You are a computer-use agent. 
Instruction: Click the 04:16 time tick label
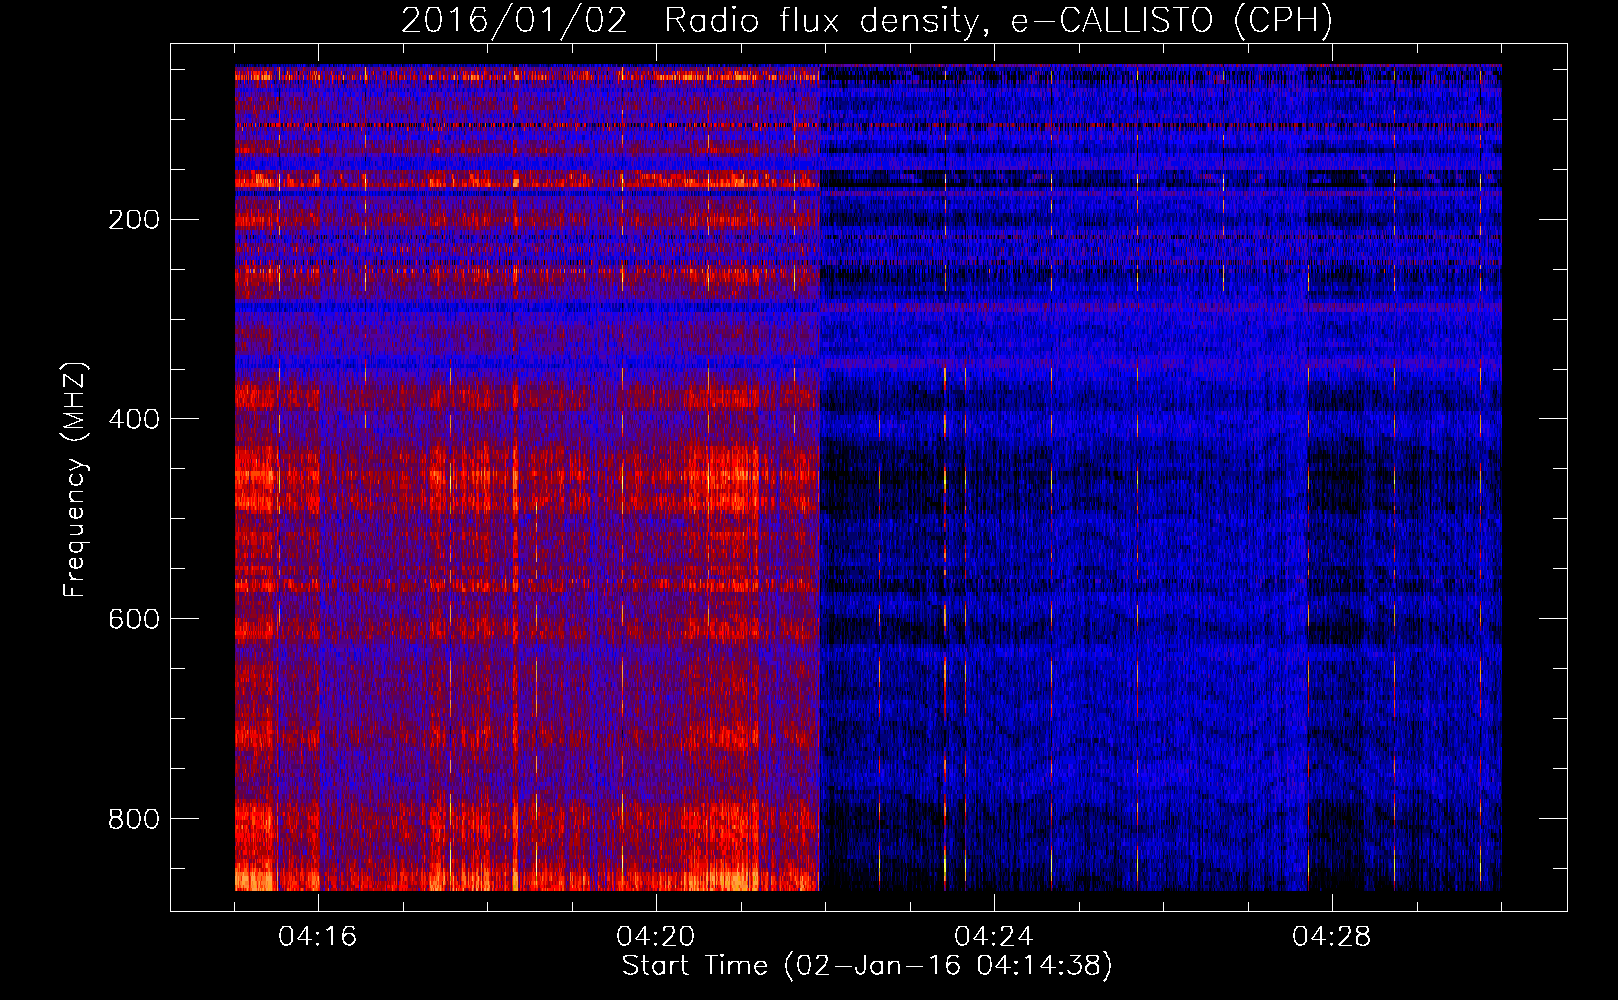[318, 937]
